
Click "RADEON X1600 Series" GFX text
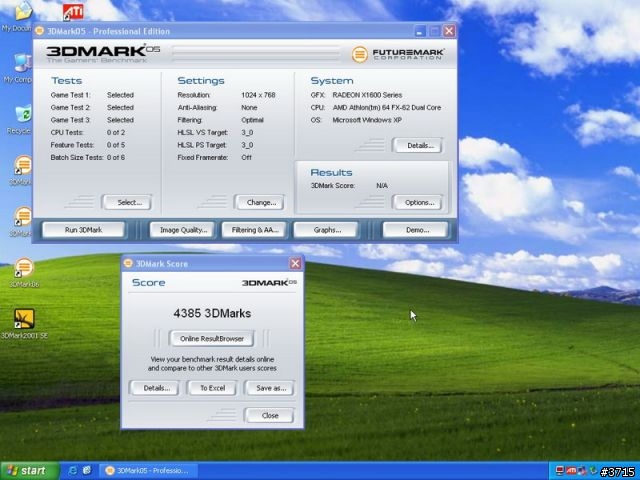pyautogui.click(x=367, y=95)
